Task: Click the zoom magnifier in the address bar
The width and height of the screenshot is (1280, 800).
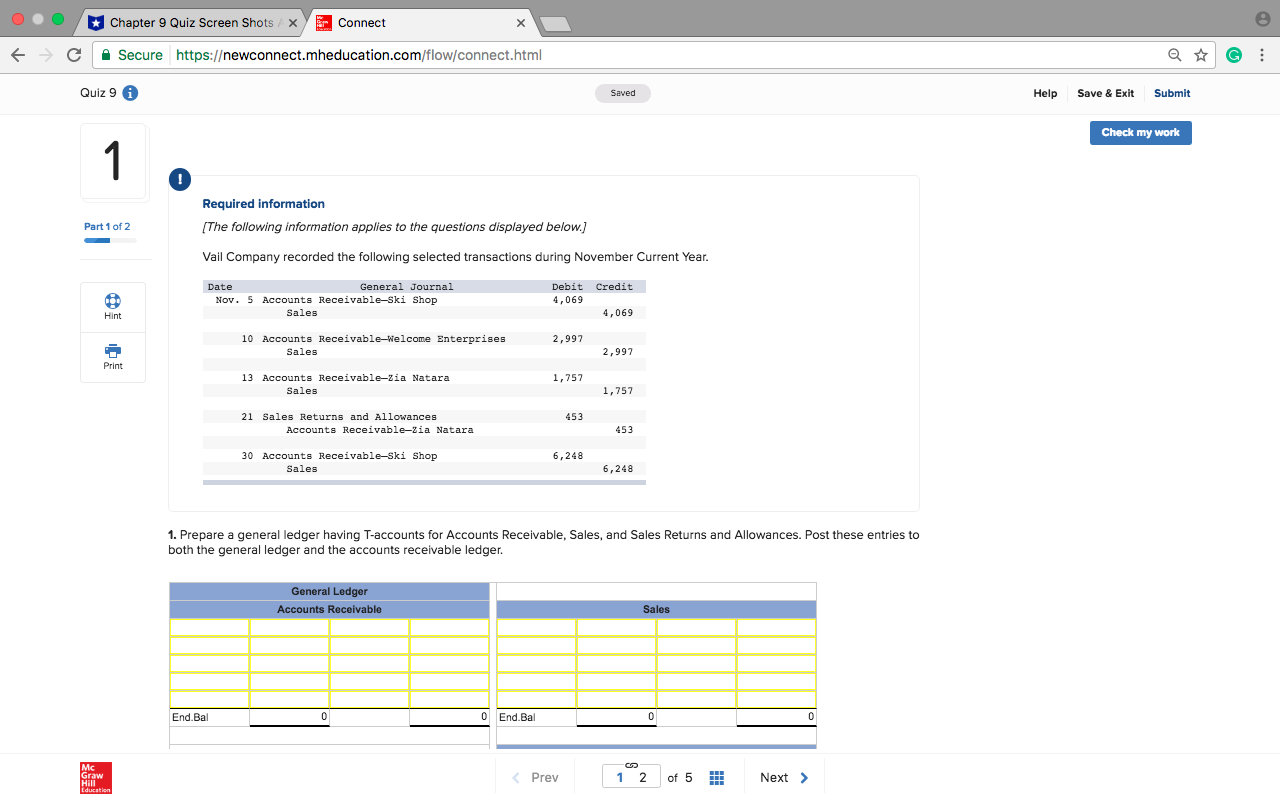Action: [1174, 55]
